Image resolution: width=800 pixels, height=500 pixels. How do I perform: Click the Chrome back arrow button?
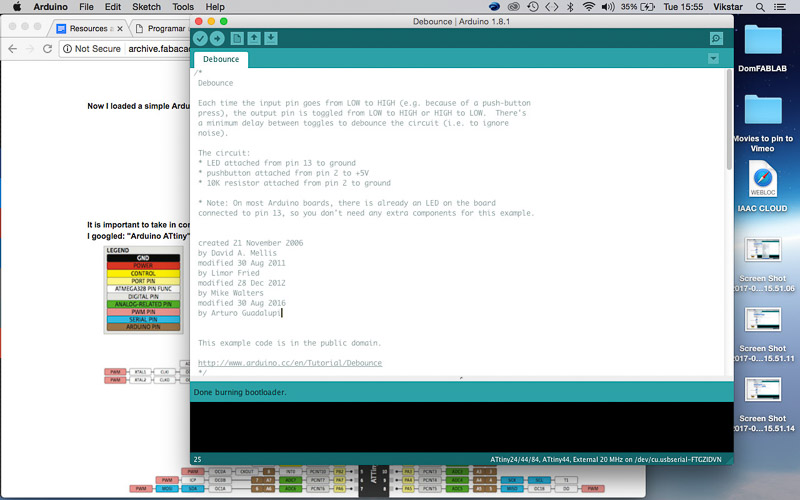coord(13,48)
